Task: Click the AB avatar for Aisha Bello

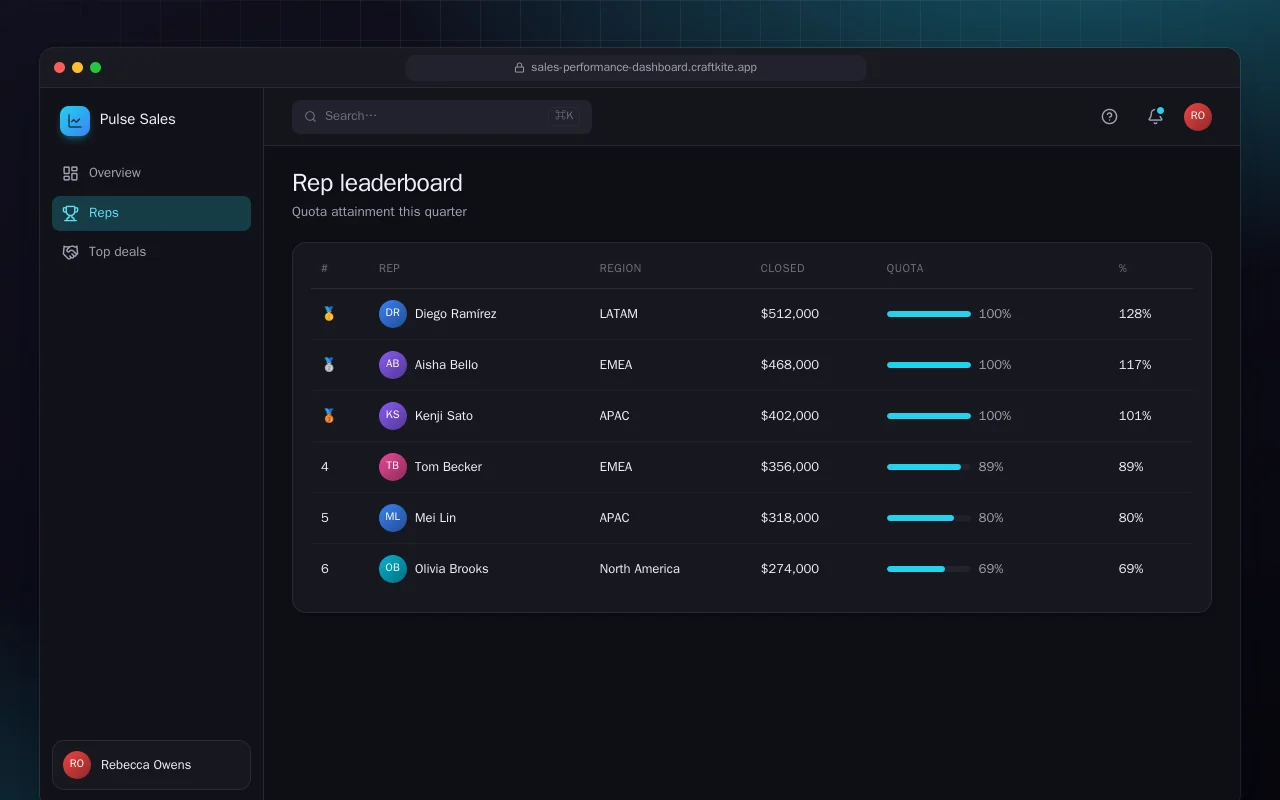Action: (393, 365)
